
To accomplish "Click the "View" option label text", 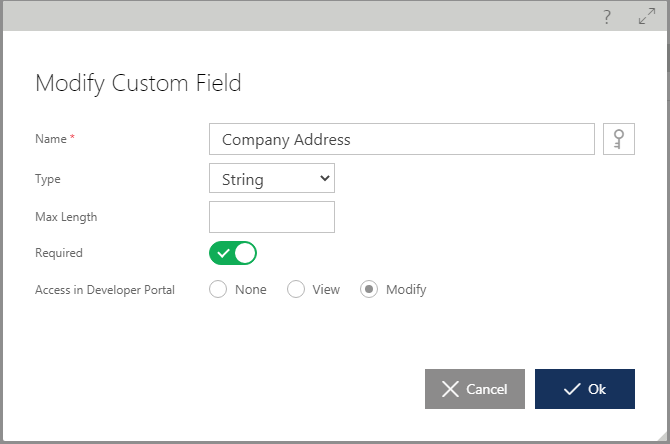I will click(326, 289).
